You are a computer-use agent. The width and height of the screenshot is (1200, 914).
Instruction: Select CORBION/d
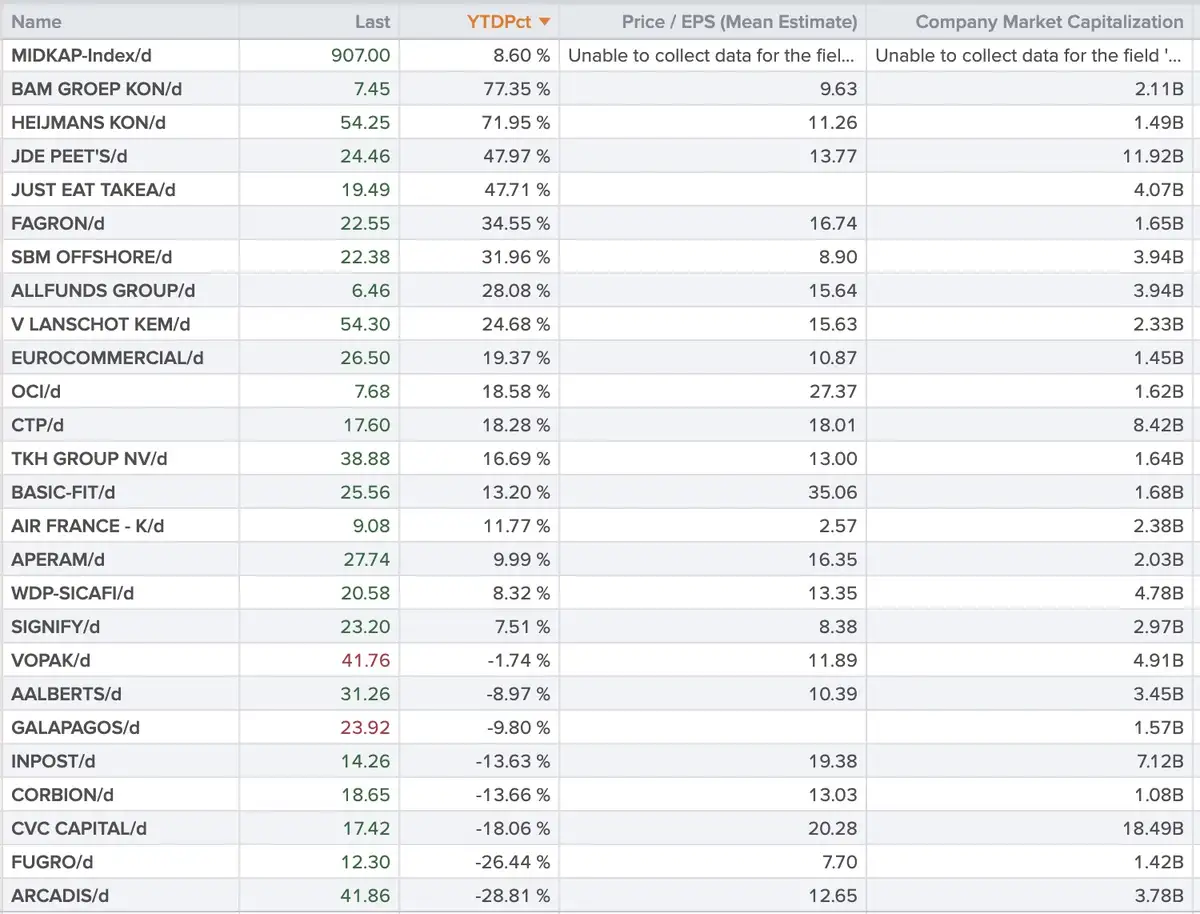pyautogui.click(x=62, y=795)
